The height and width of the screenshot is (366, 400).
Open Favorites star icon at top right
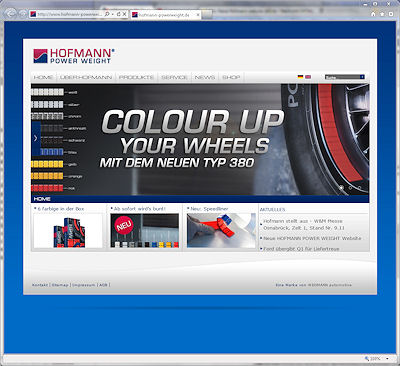coord(382,14)
